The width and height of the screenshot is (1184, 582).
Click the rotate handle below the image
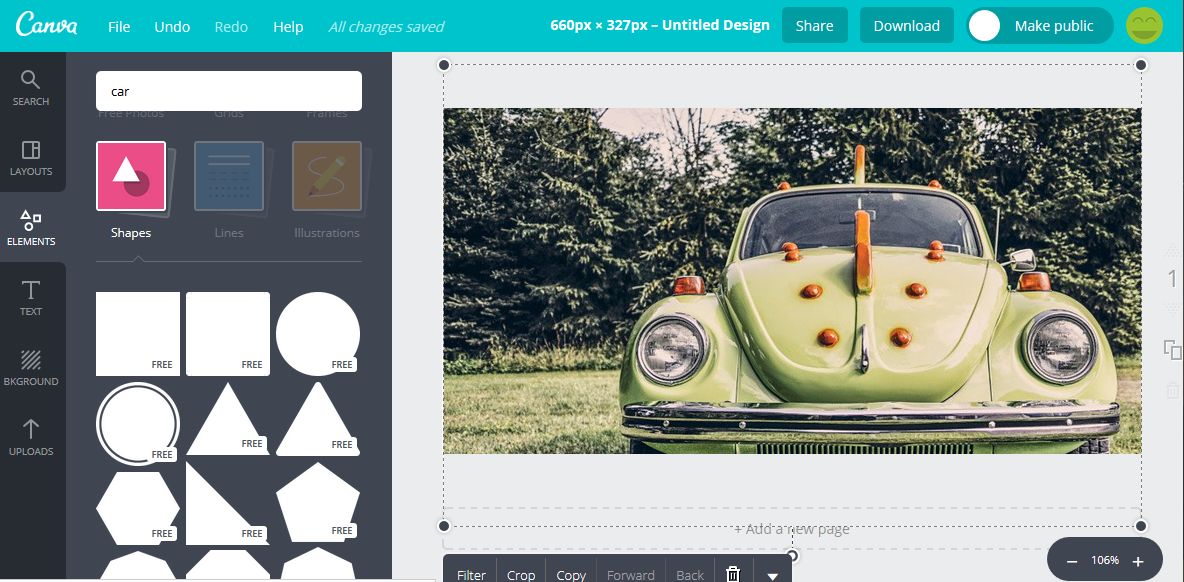[792, 556]
